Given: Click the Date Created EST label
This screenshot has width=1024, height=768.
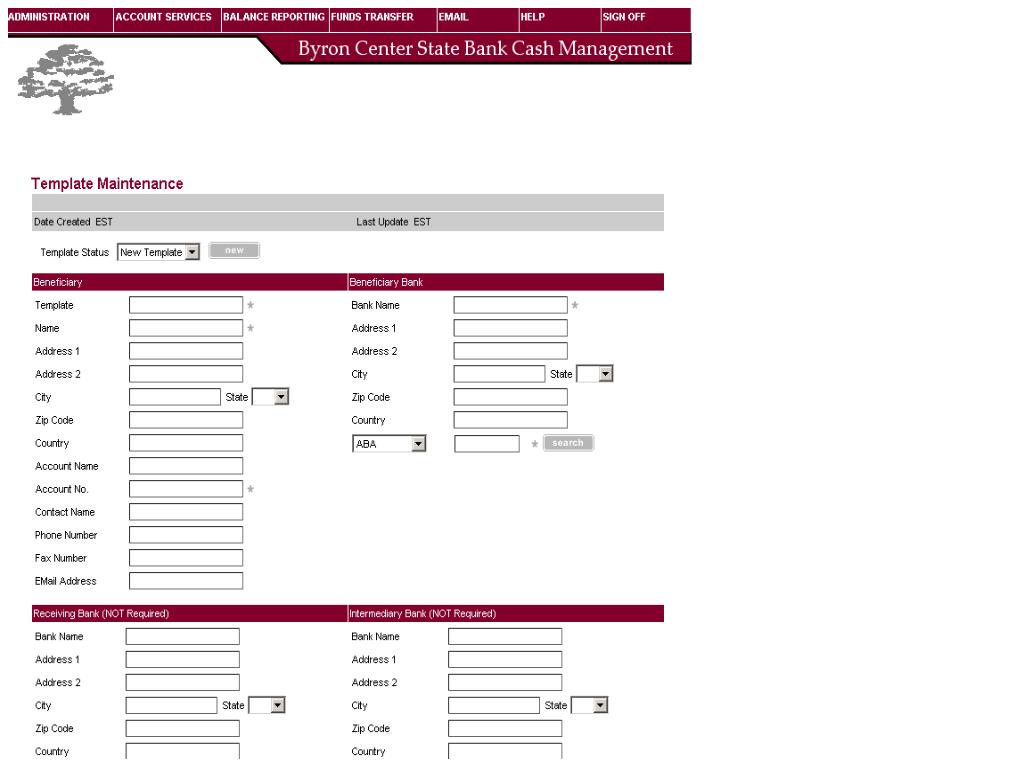Looking at the screenshot, I should tap(73, 222).
